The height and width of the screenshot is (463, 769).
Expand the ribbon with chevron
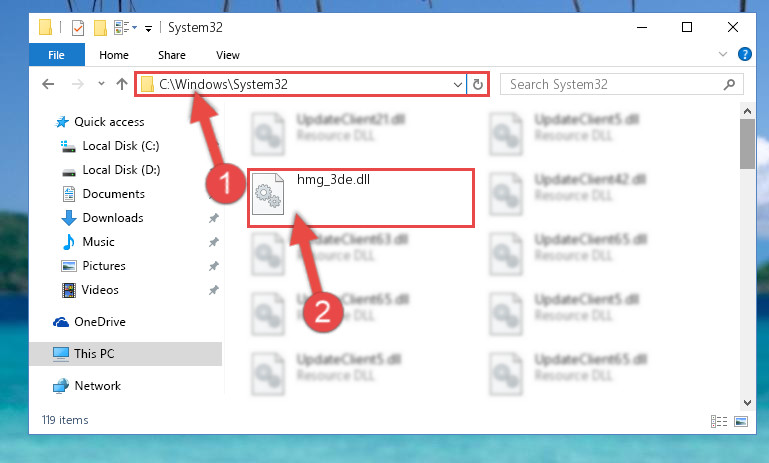[x=722, y=54]
